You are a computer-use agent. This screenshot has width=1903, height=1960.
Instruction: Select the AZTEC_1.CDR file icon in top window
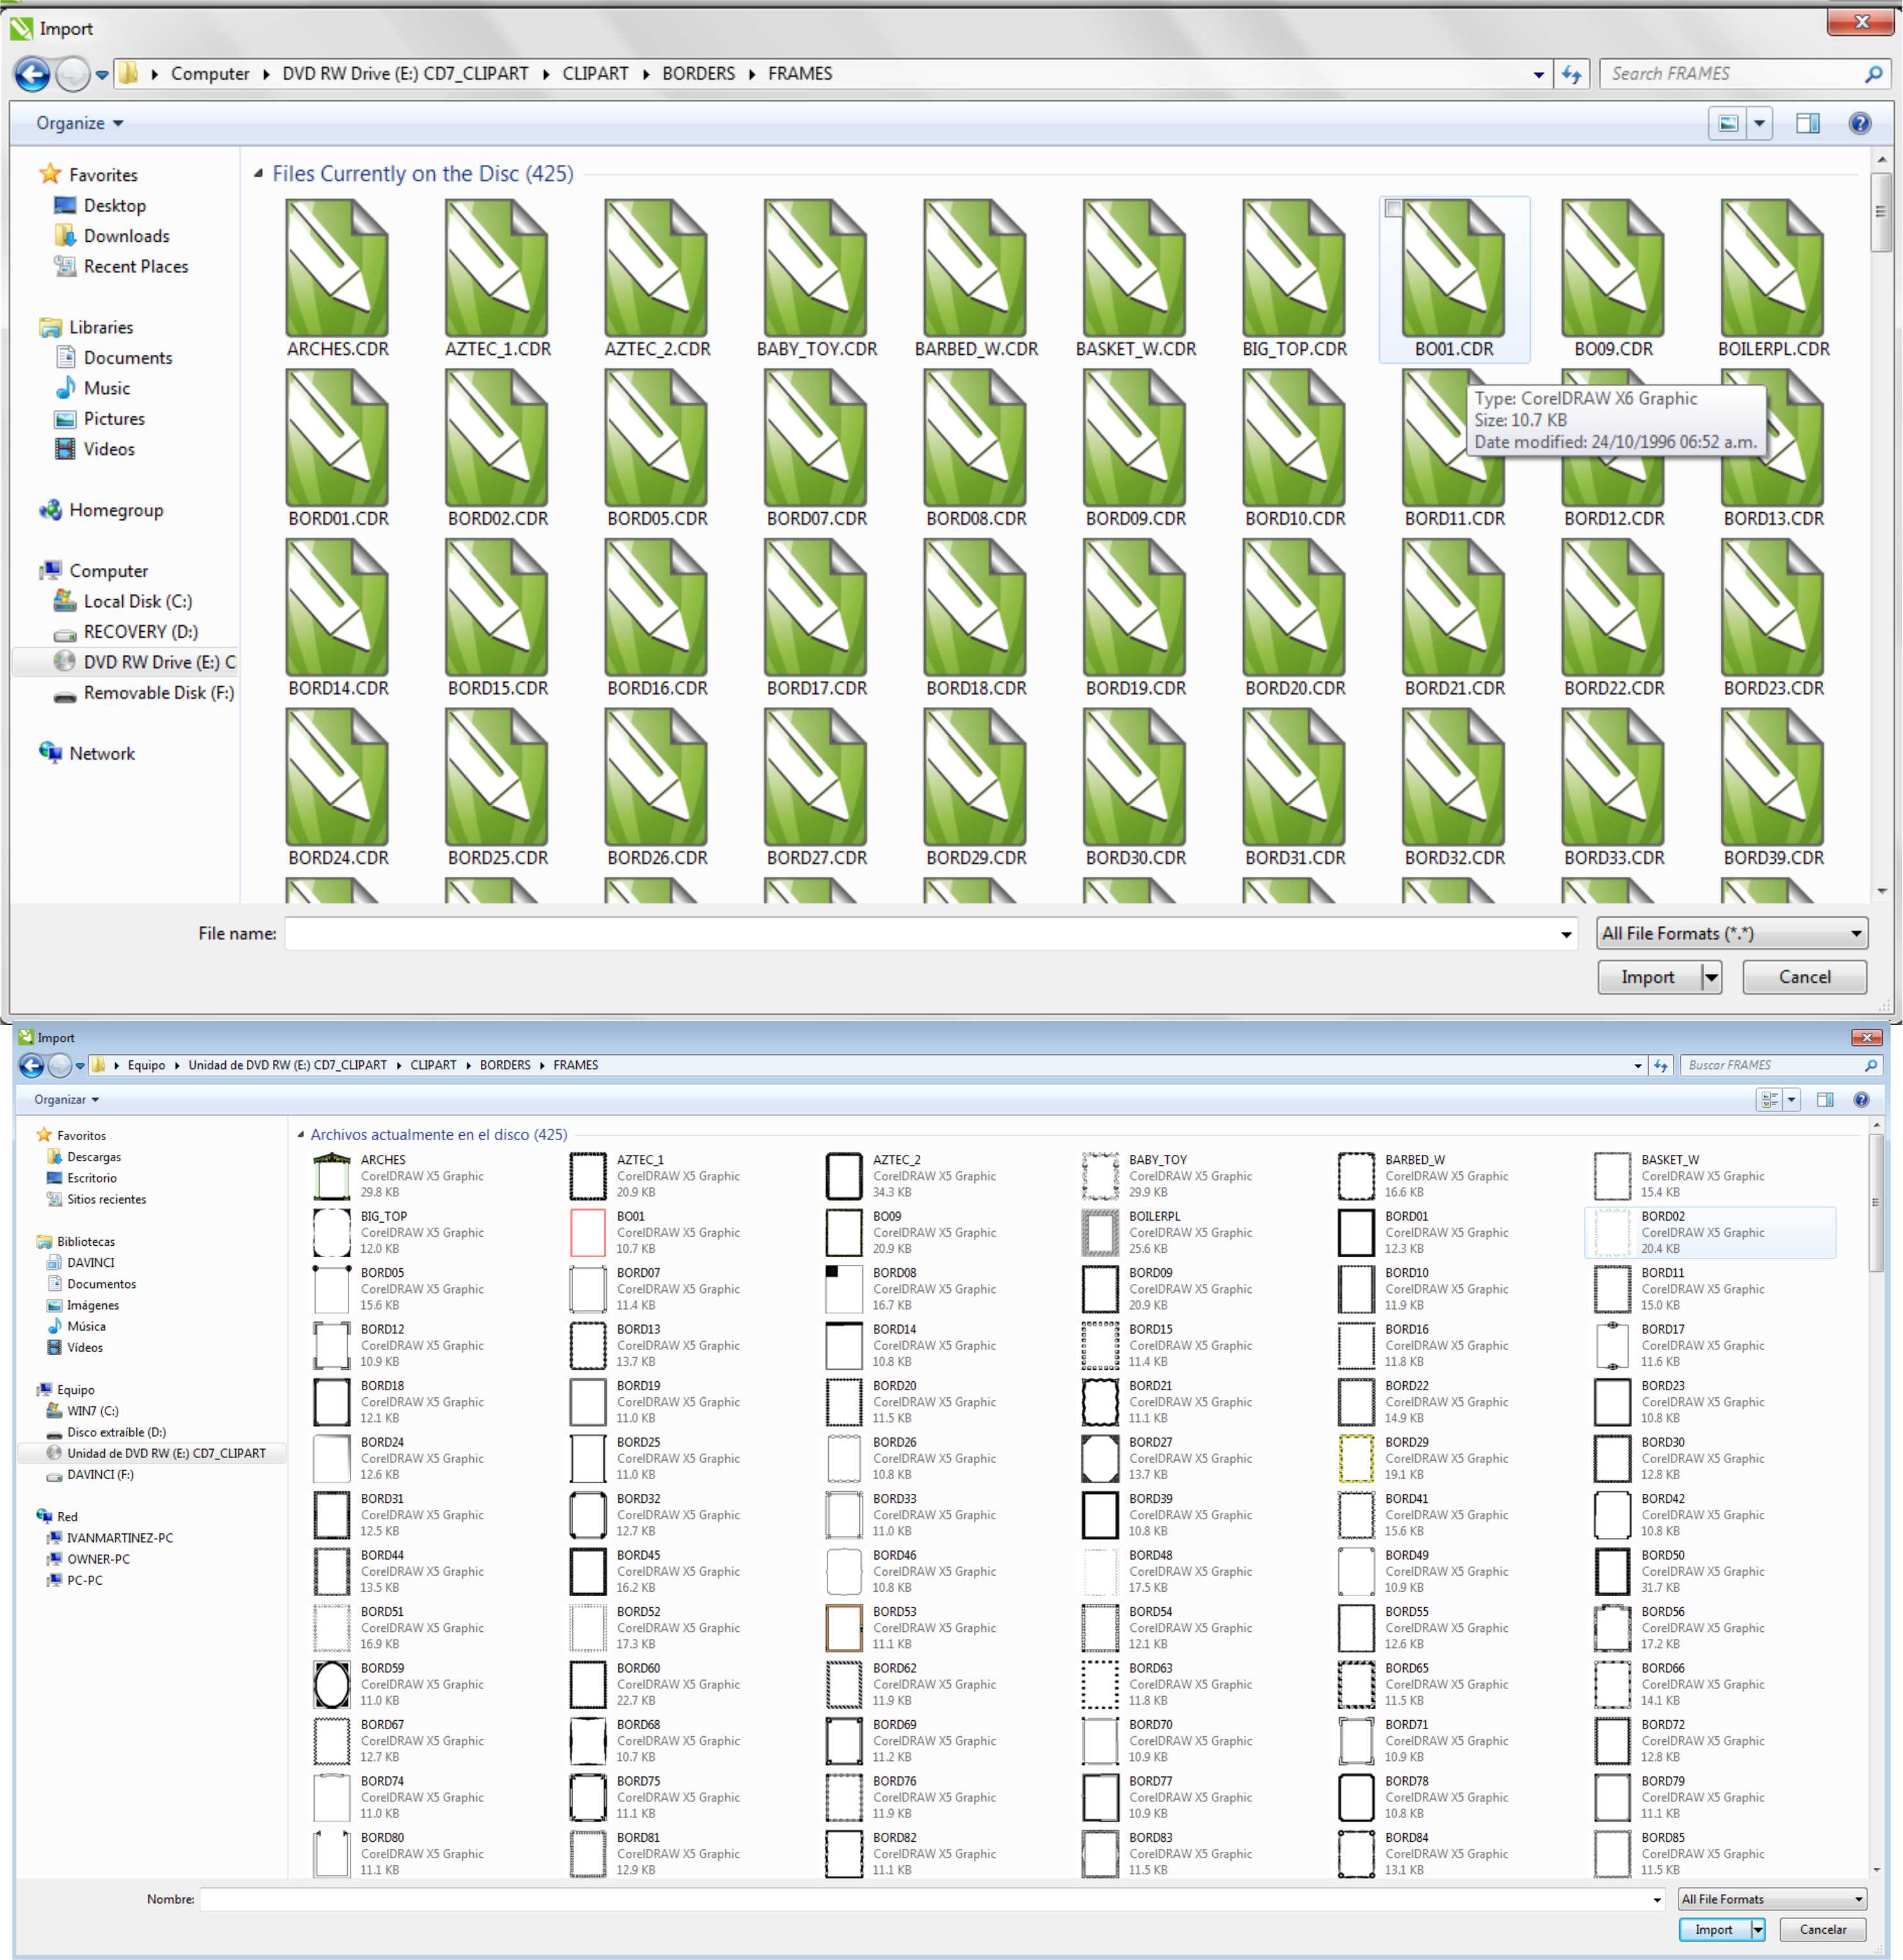coord(497,268)
